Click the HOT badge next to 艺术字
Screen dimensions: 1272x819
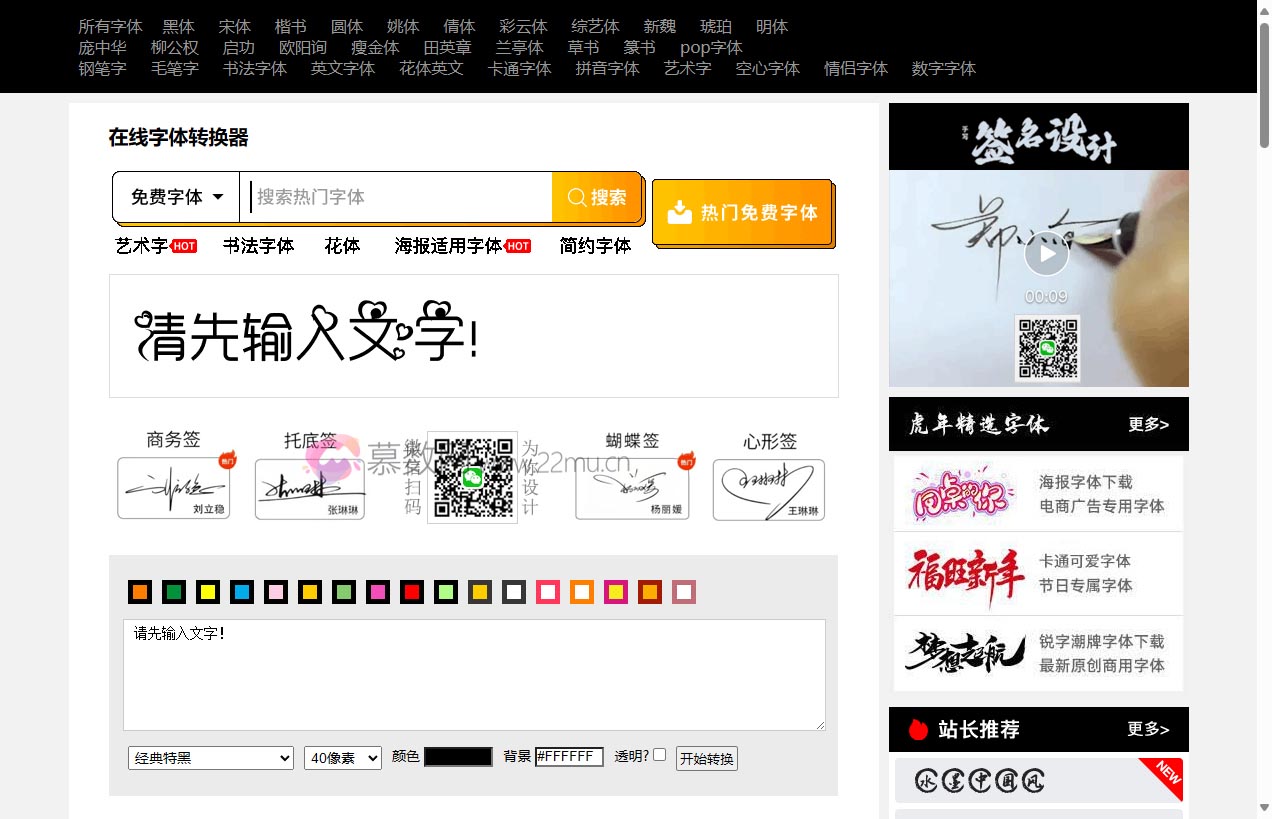point(183,245)
